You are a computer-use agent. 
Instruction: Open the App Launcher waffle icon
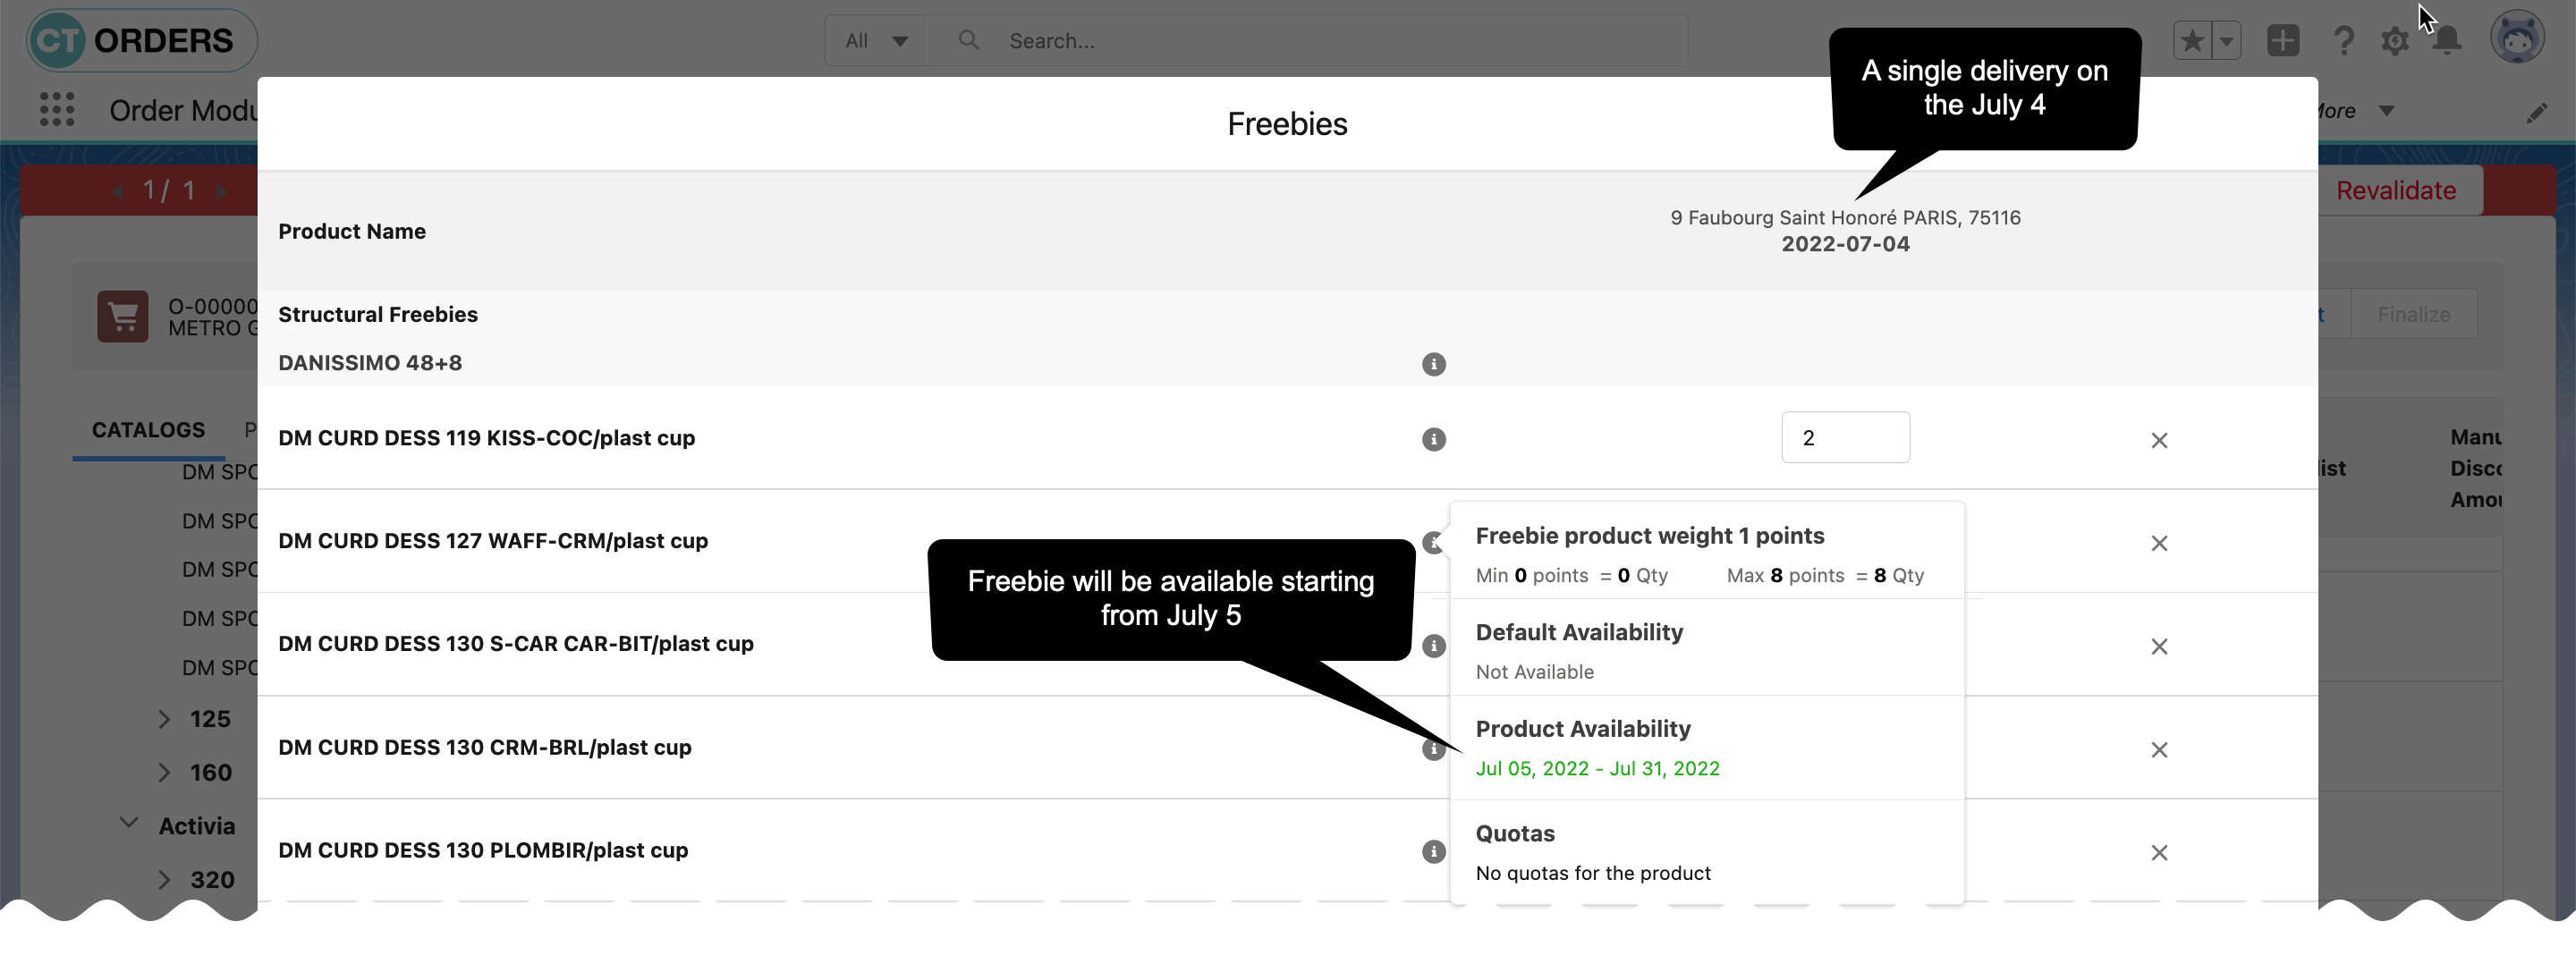57,110
